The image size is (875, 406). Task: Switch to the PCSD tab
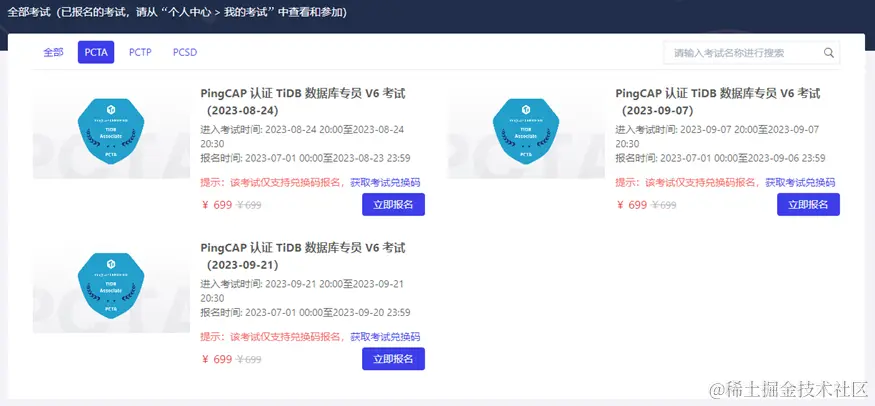click(185, 52)
